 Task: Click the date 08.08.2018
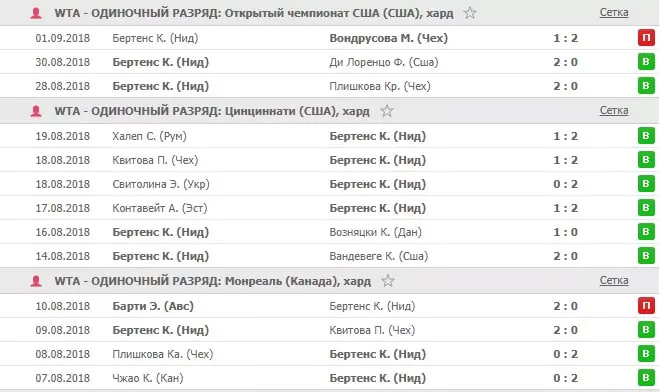pos(63,355)
